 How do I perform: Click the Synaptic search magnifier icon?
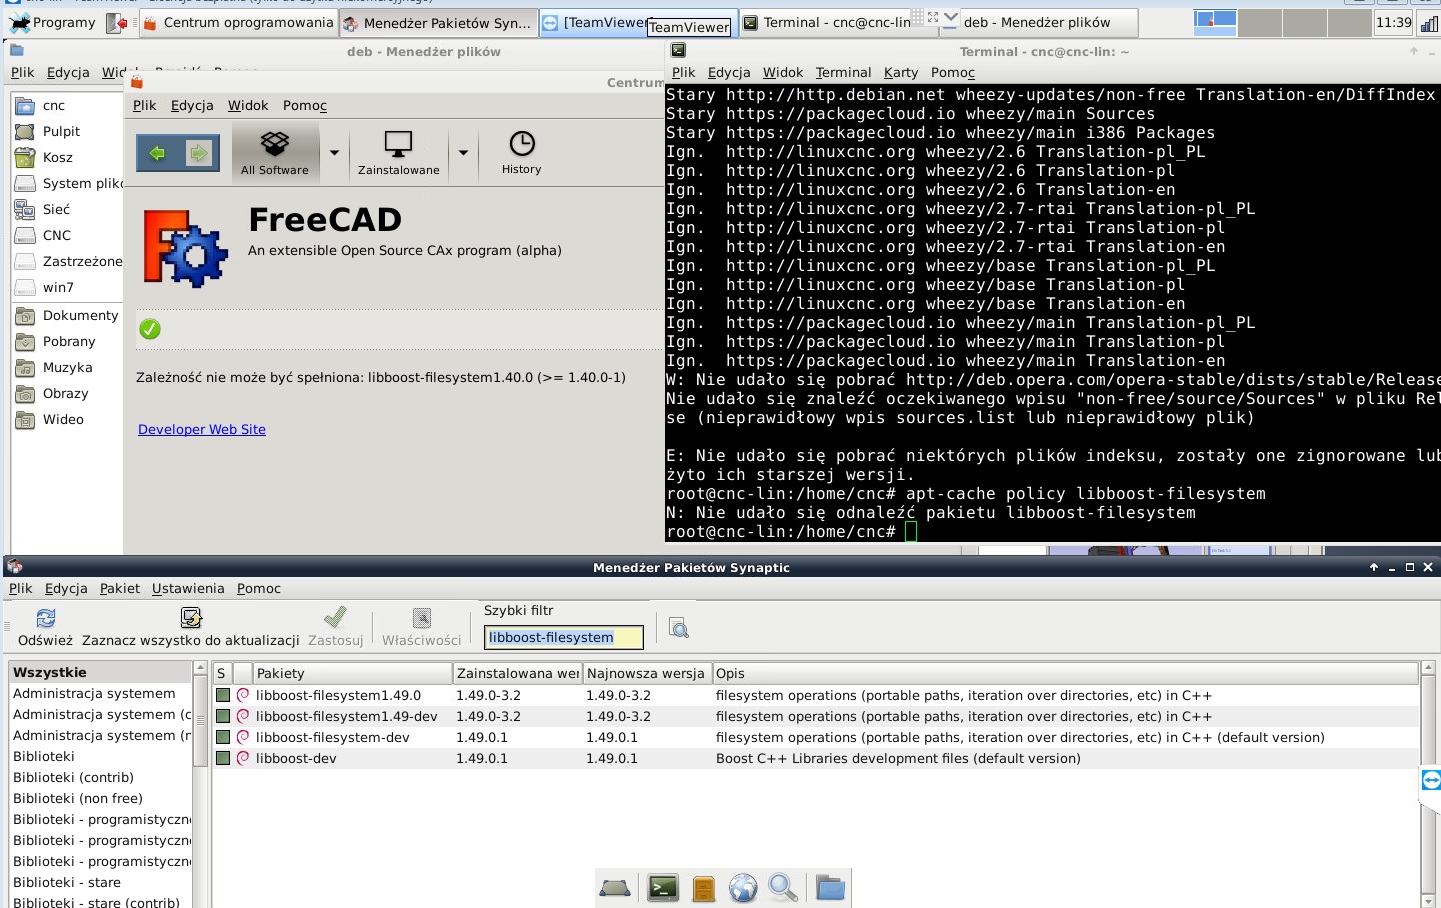(679, 628)
